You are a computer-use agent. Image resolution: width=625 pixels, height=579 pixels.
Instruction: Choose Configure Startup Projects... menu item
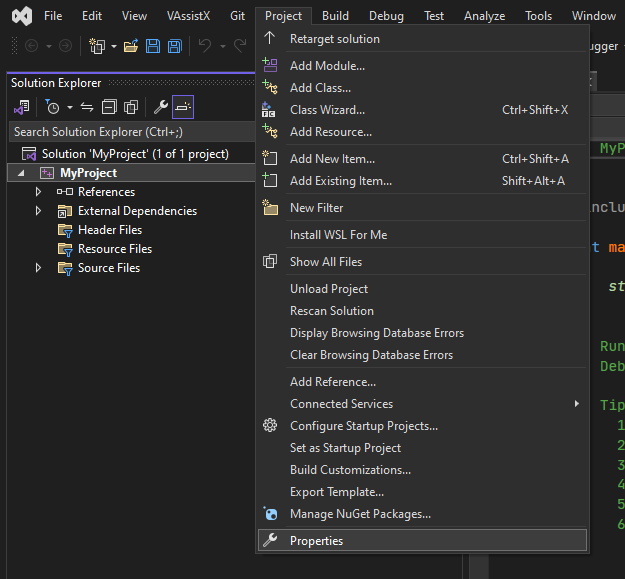tap(423, 426)
